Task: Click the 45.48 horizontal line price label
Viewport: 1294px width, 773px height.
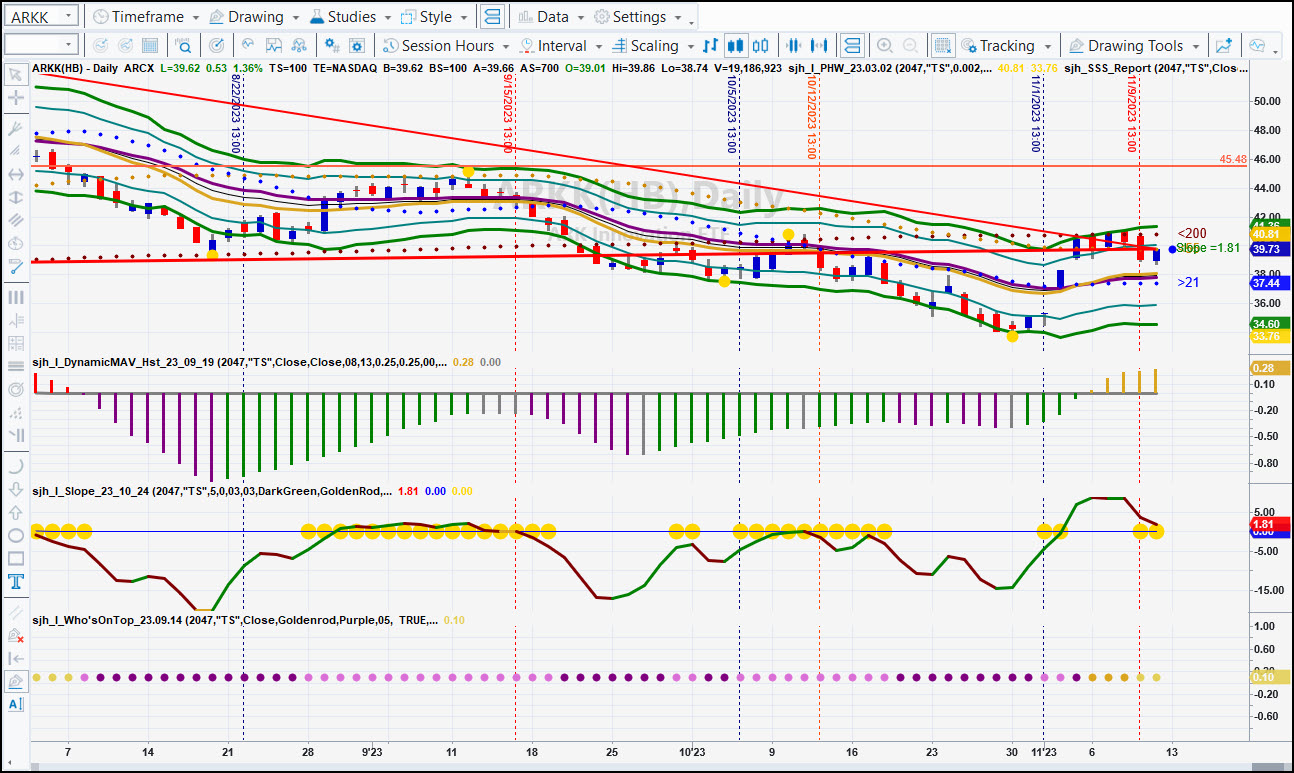Action: [1233, 159]
